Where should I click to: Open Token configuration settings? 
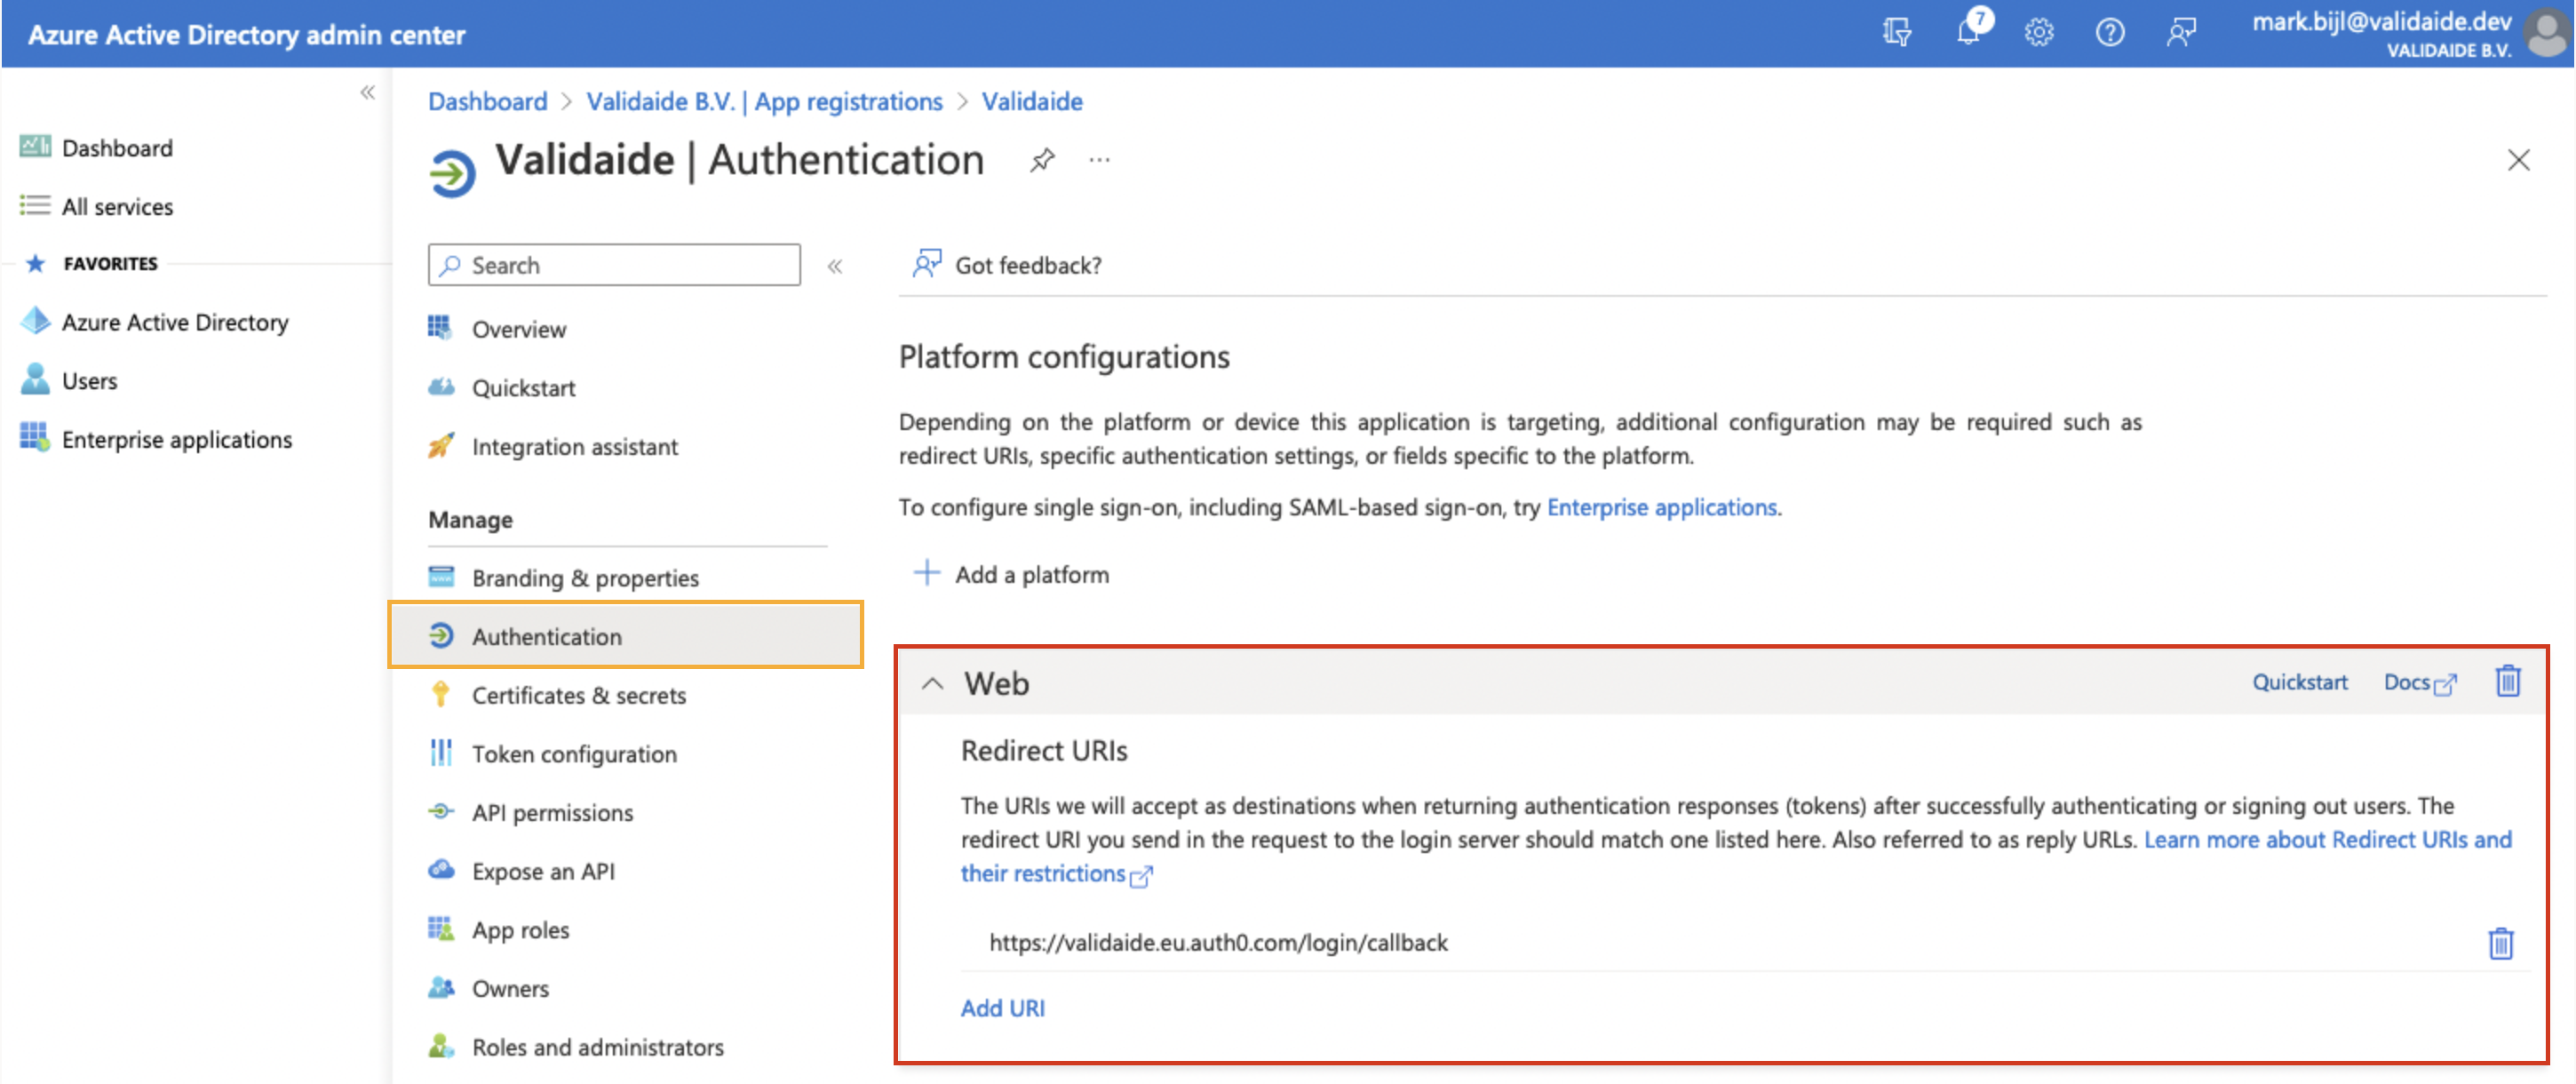coord(573,754)
